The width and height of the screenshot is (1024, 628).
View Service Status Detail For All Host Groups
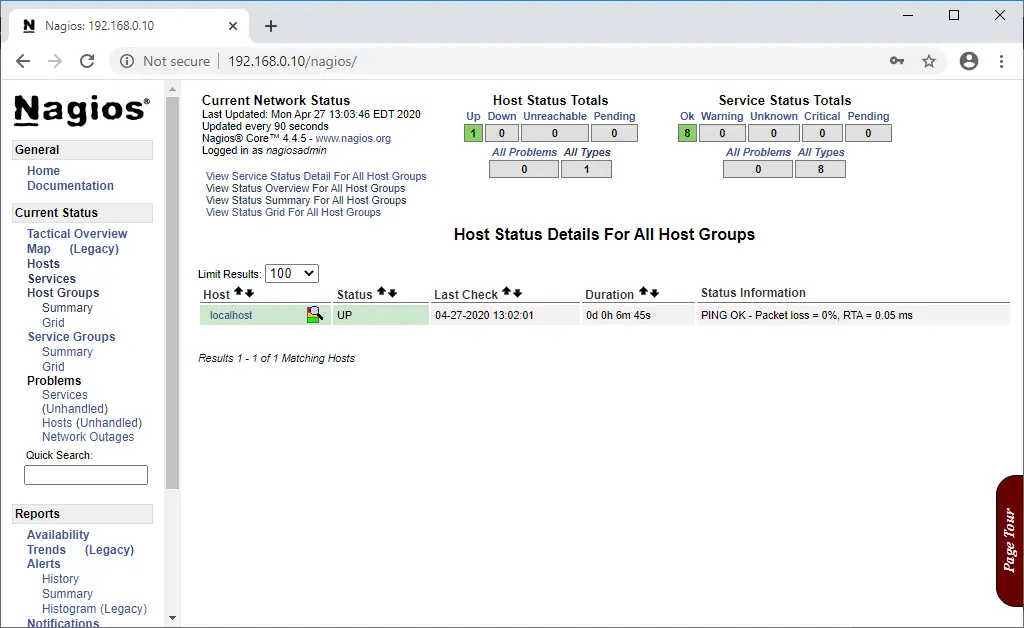point(316,176)
